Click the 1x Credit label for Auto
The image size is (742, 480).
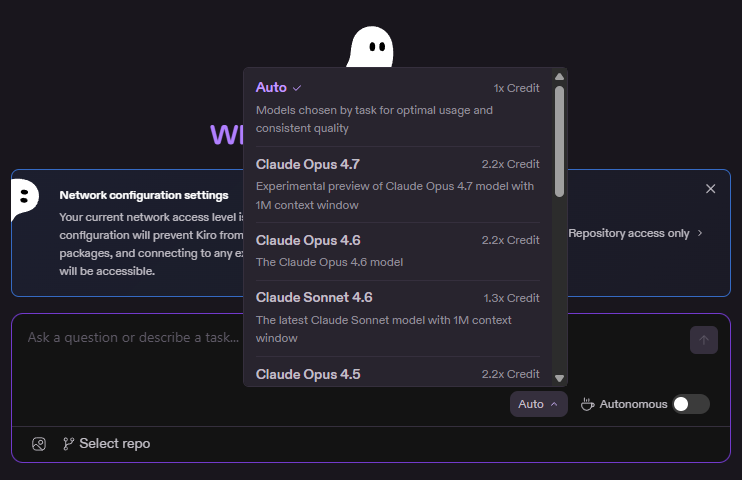[x=516, y=89]
